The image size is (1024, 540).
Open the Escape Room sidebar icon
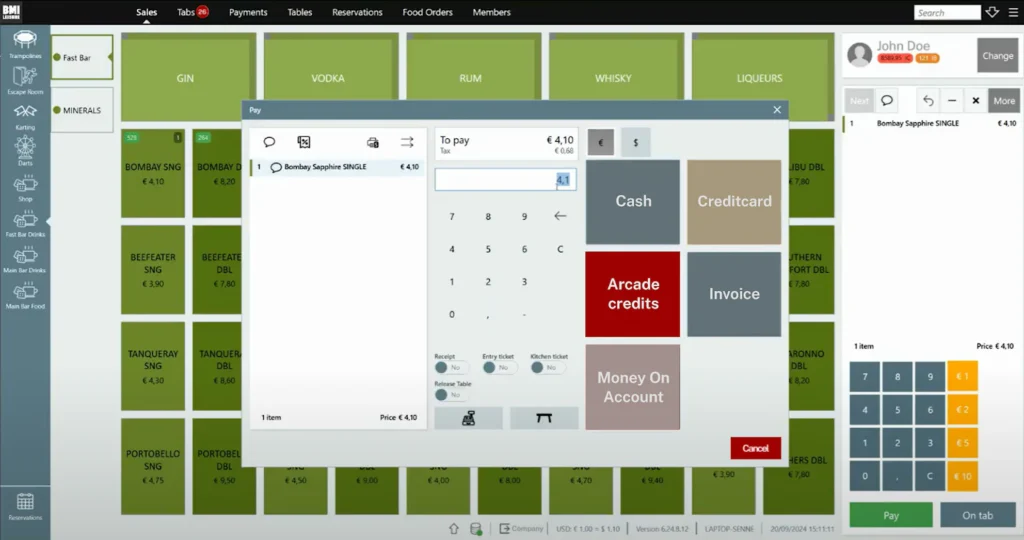click(25, 78)
